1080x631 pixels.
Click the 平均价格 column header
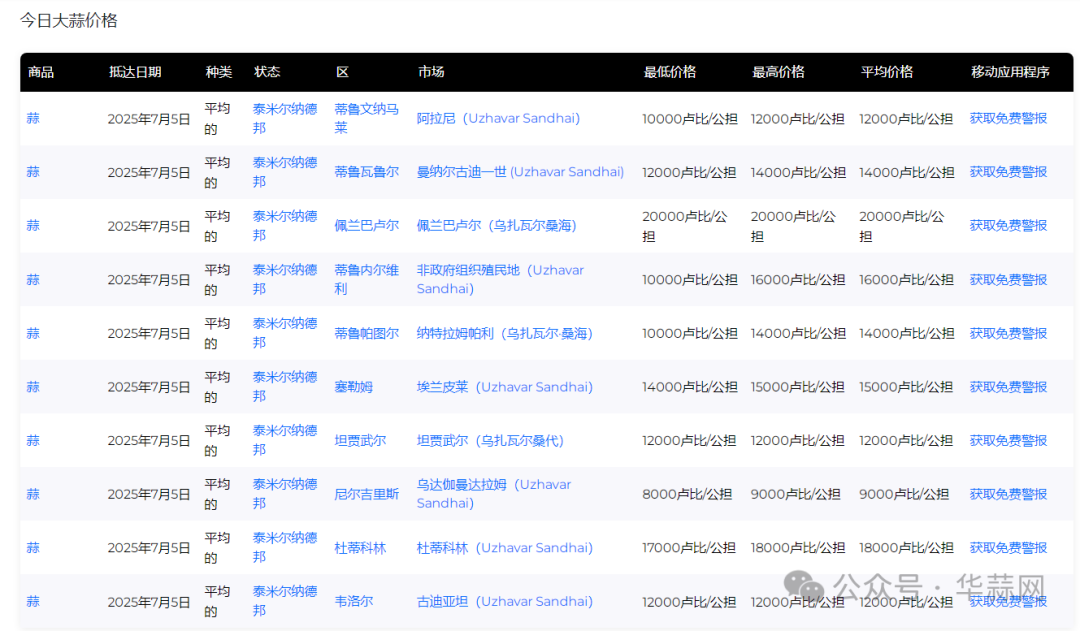pos(886,72)
